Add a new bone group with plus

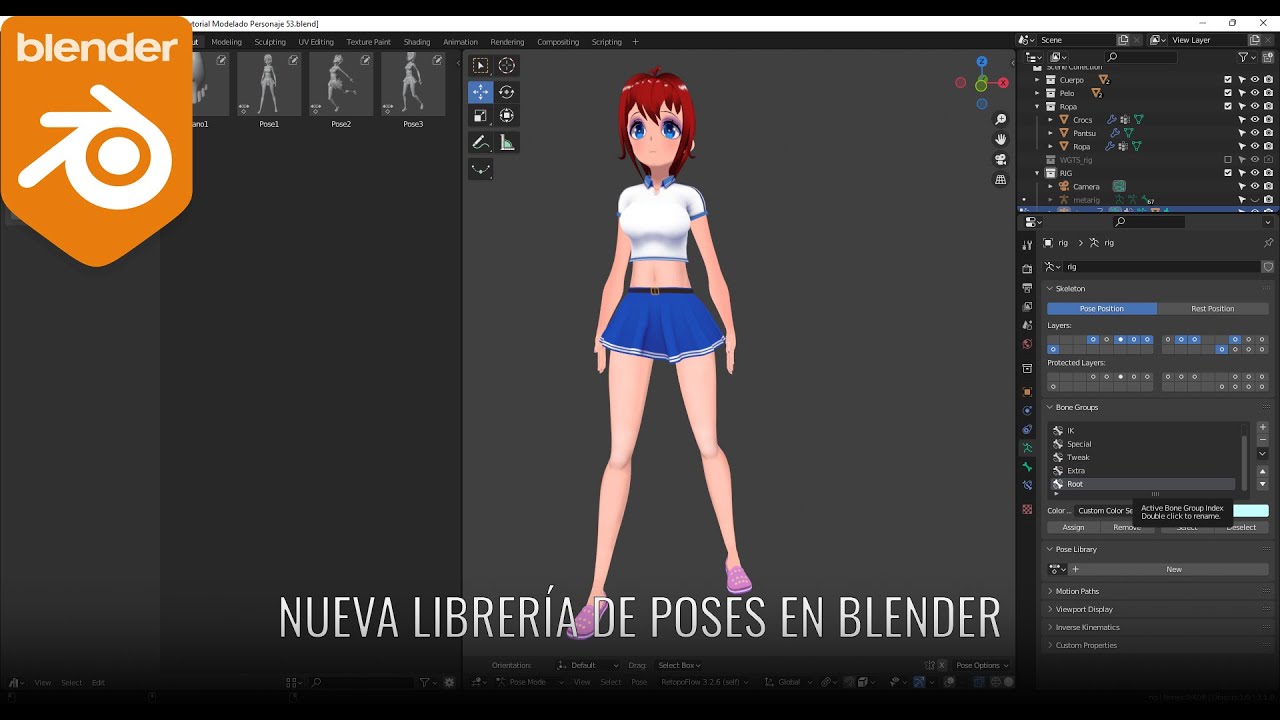(x=1262, y=428)
